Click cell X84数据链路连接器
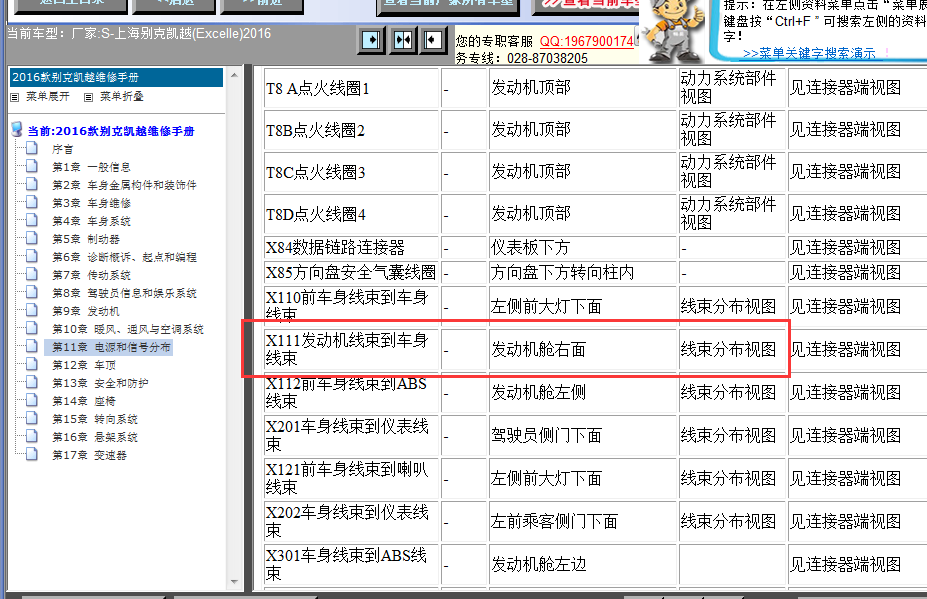The height and width of the screenshot is (599, 927). click(x=351, y=247)
